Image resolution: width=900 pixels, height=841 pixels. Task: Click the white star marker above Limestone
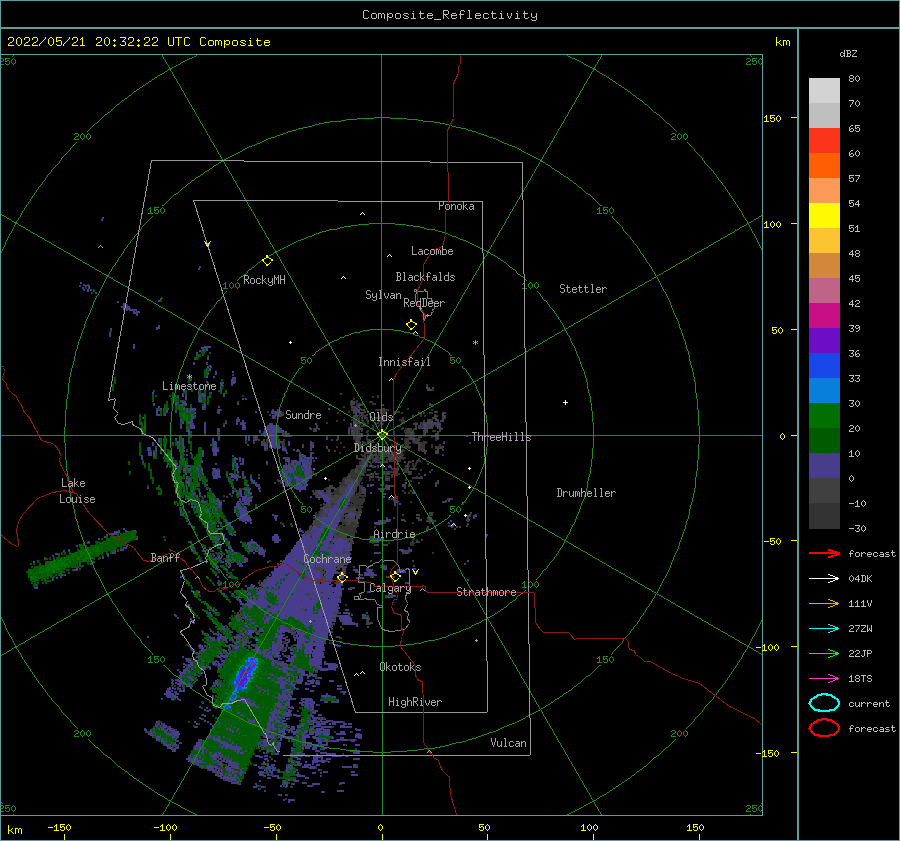point(189,377)
